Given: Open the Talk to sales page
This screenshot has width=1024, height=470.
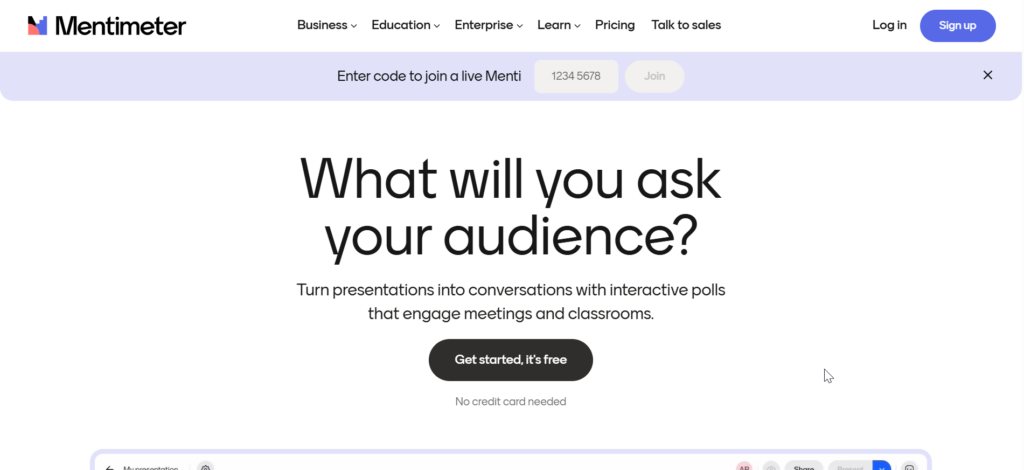Looking at the screenshot, I should [686, 25].
